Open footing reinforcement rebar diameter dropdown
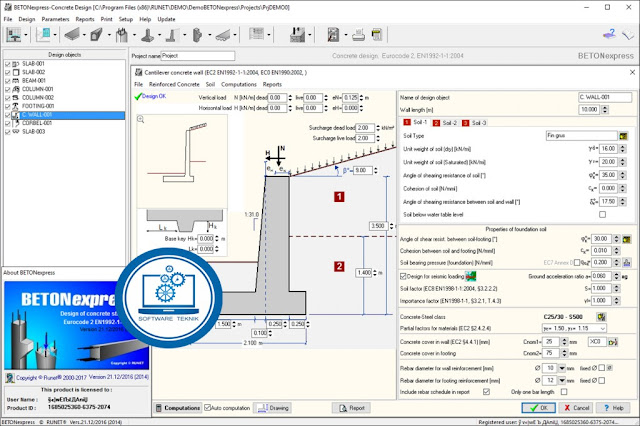Screen dimensions: 640x426 click(x=562, y=380)
